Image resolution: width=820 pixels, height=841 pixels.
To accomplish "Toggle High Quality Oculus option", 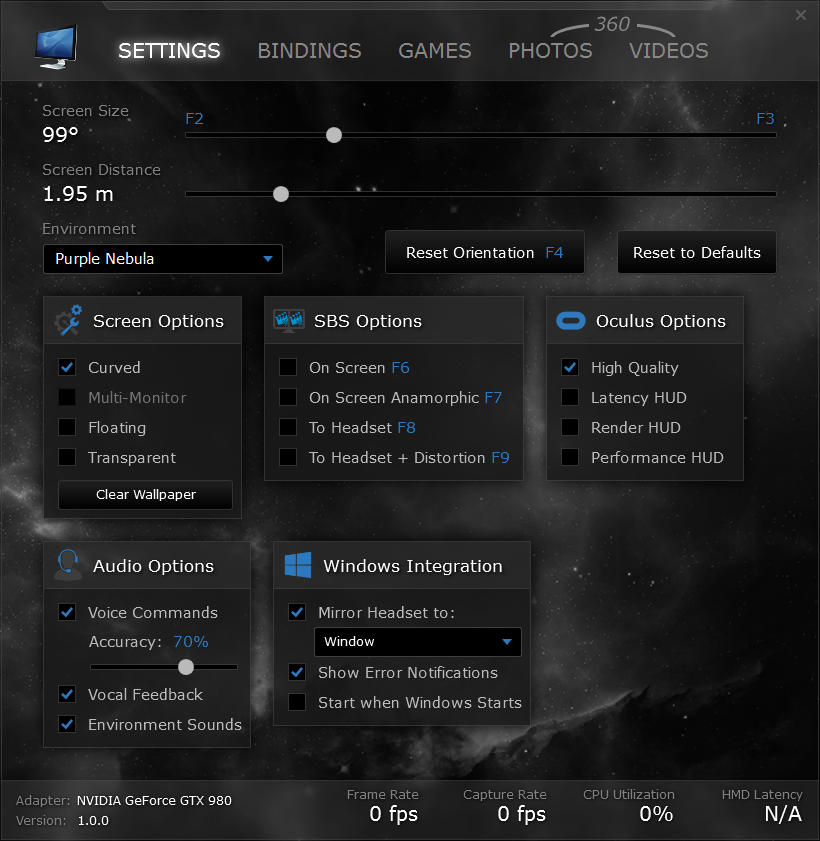I will (x=570, y=367).
